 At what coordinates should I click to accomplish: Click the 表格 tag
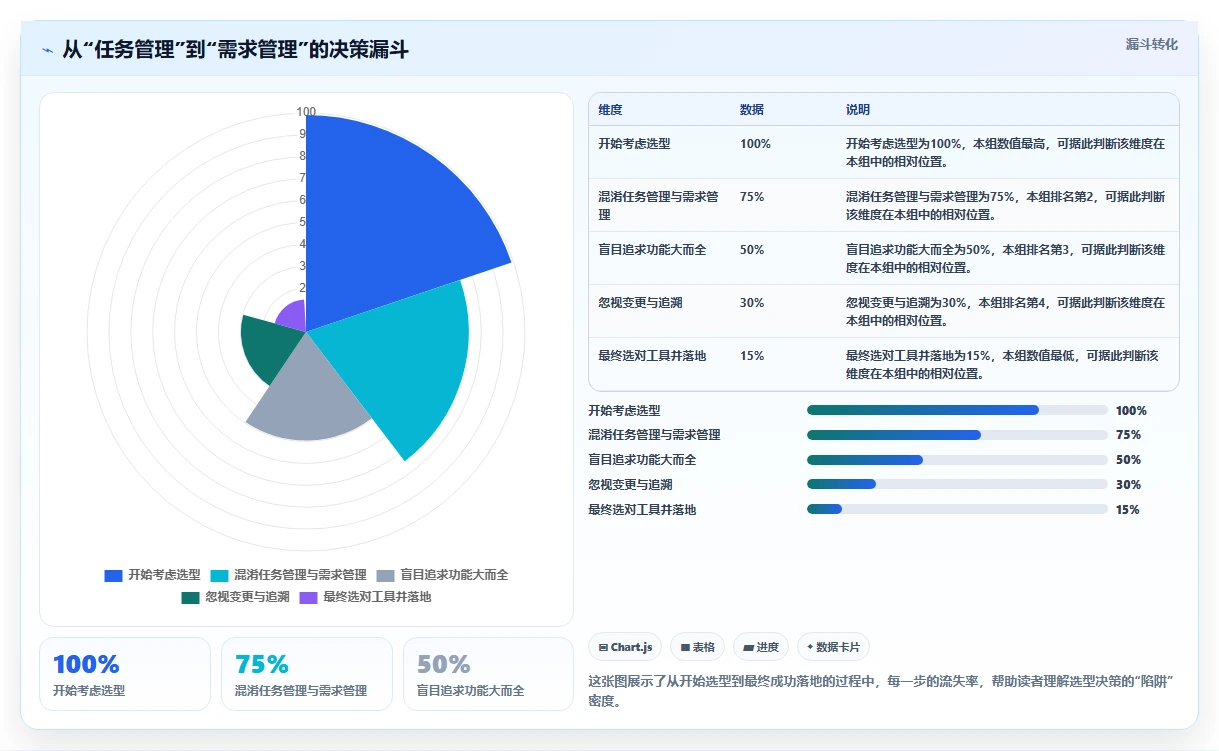coord(697,647)
